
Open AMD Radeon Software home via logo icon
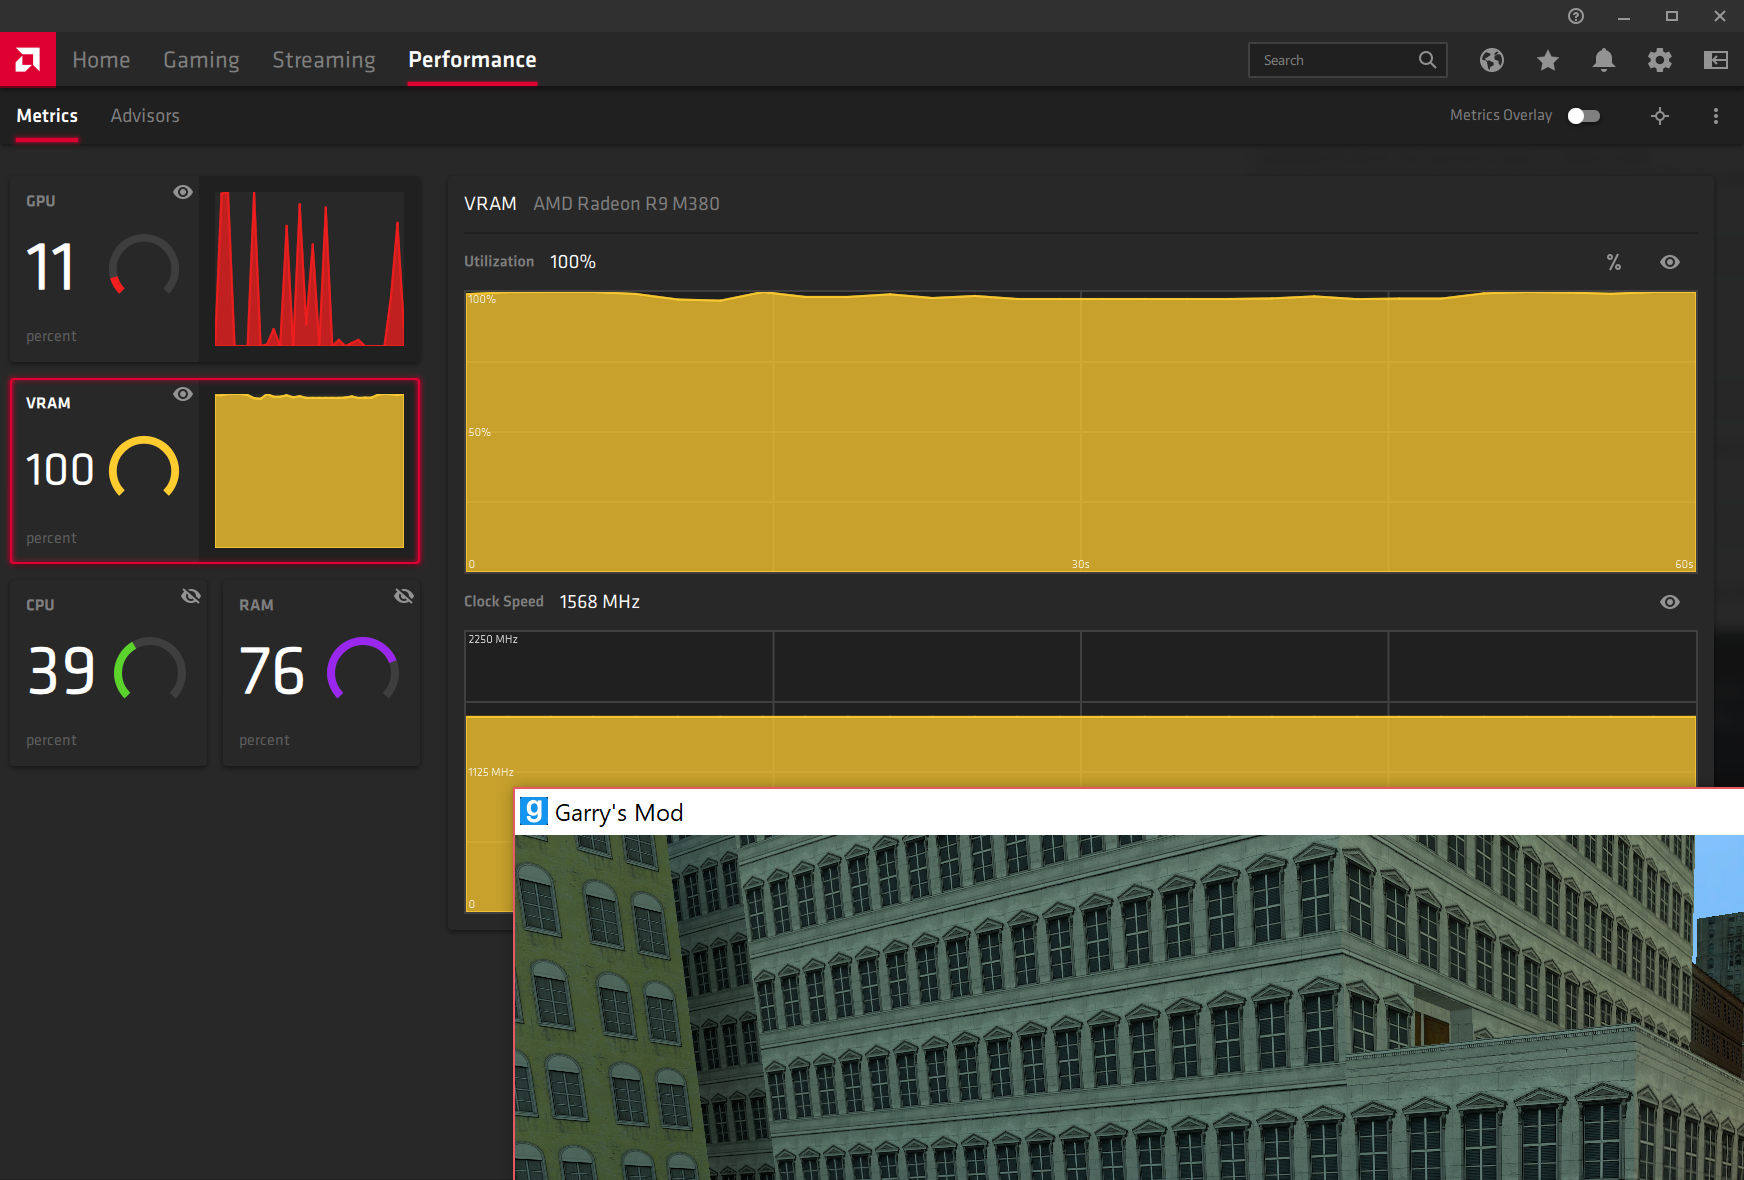pos(28,59)
